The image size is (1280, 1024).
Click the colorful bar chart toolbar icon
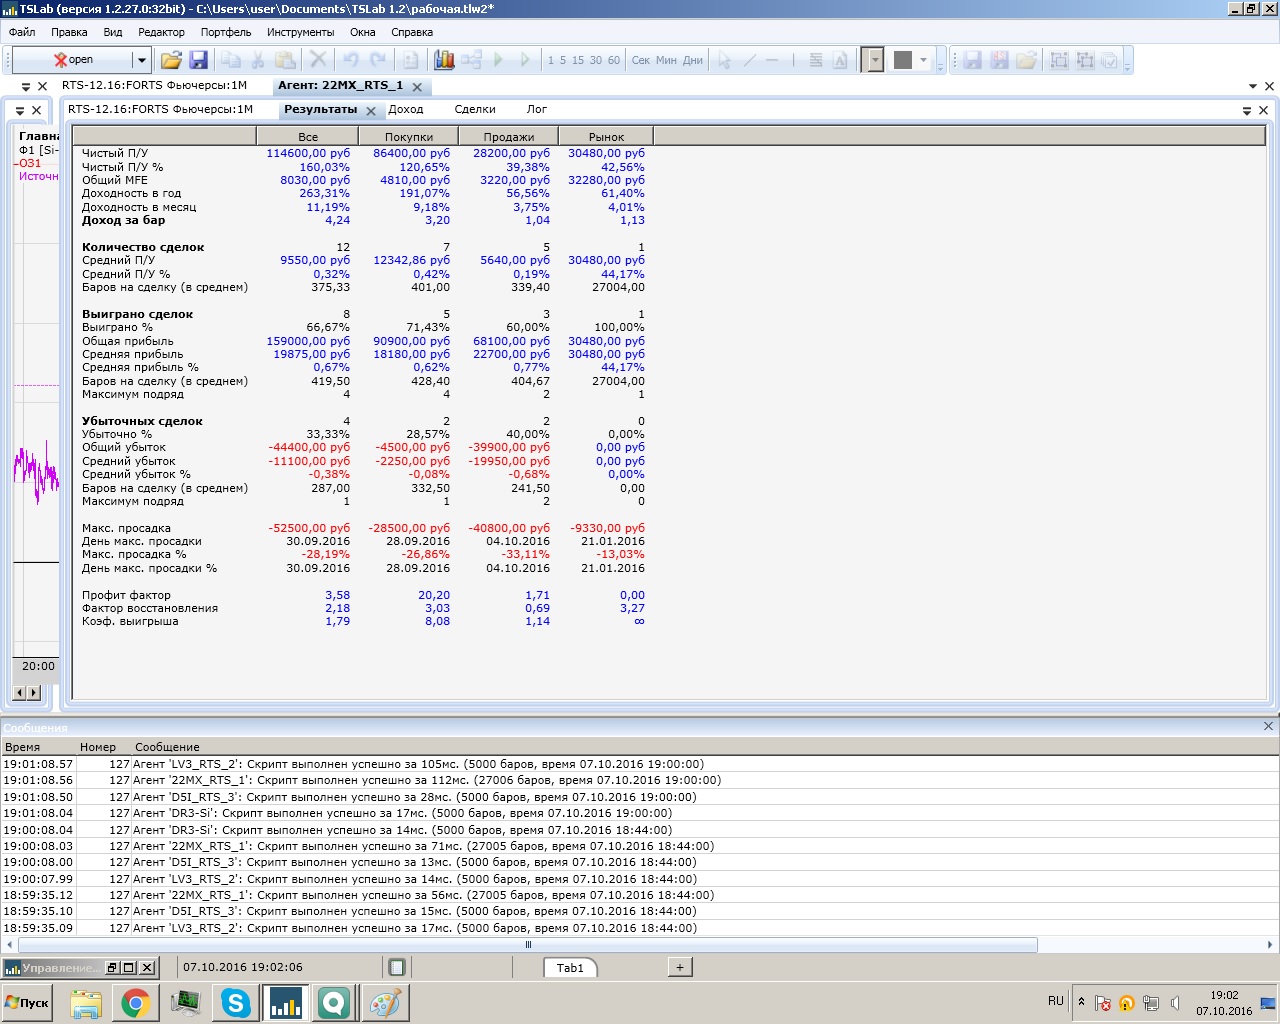444,60
